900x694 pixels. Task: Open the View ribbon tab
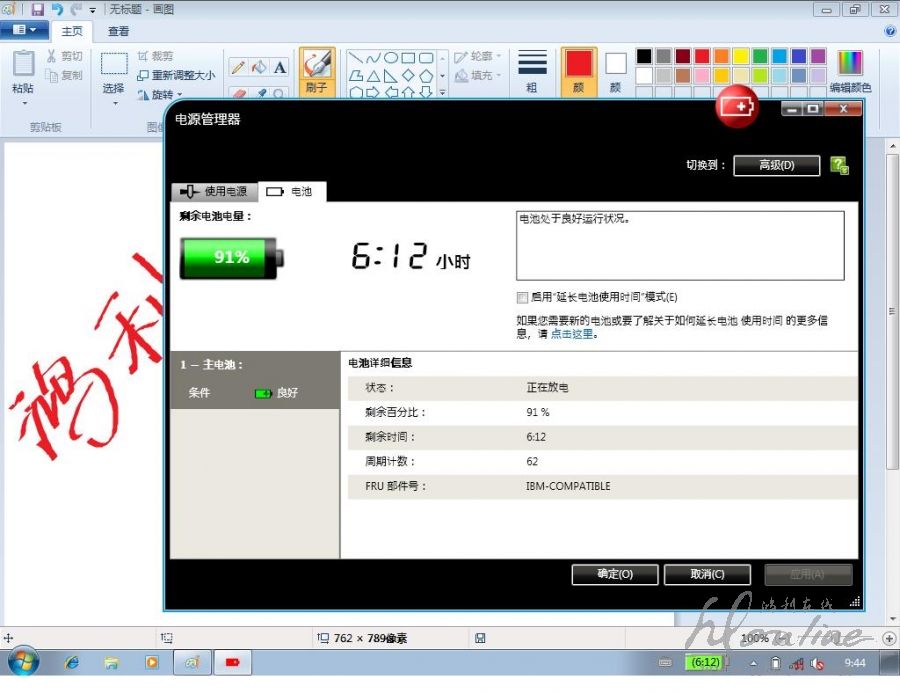tap(118, 31)
